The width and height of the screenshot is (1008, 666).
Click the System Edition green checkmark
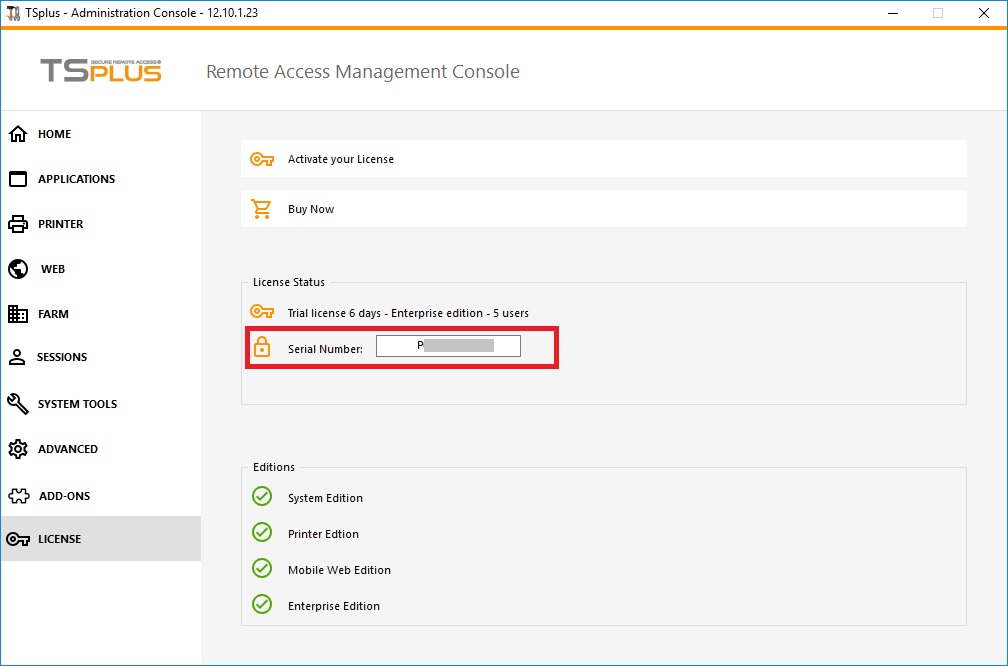pyautogui.click(x=262, y=497)
